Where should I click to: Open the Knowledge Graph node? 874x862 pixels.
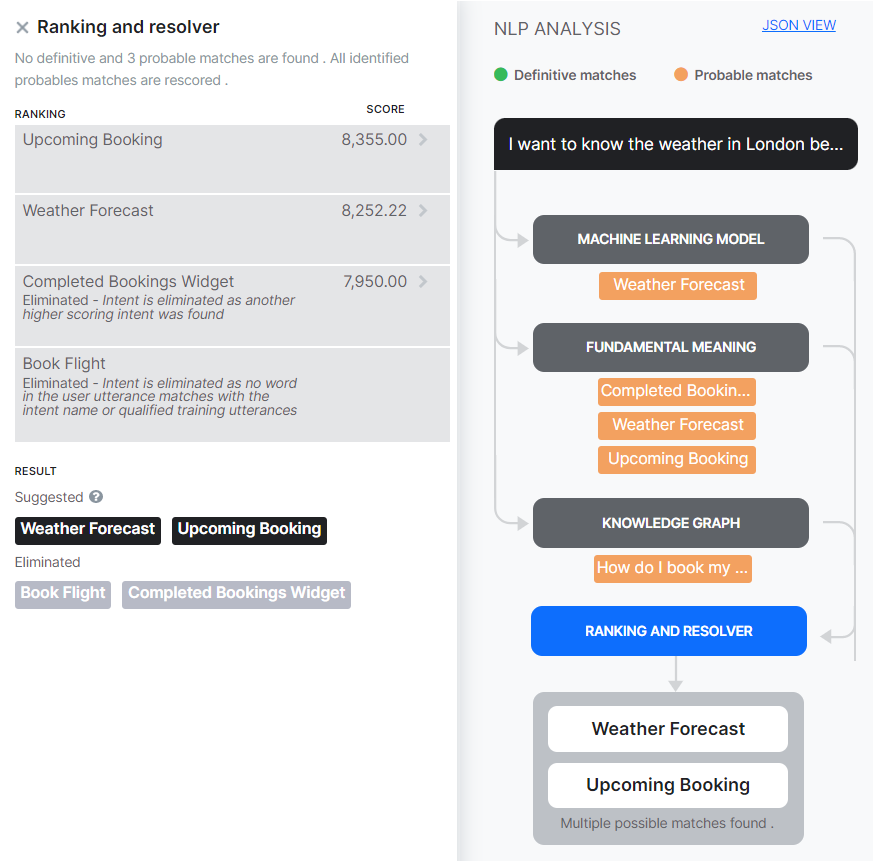tap(670, 523)
